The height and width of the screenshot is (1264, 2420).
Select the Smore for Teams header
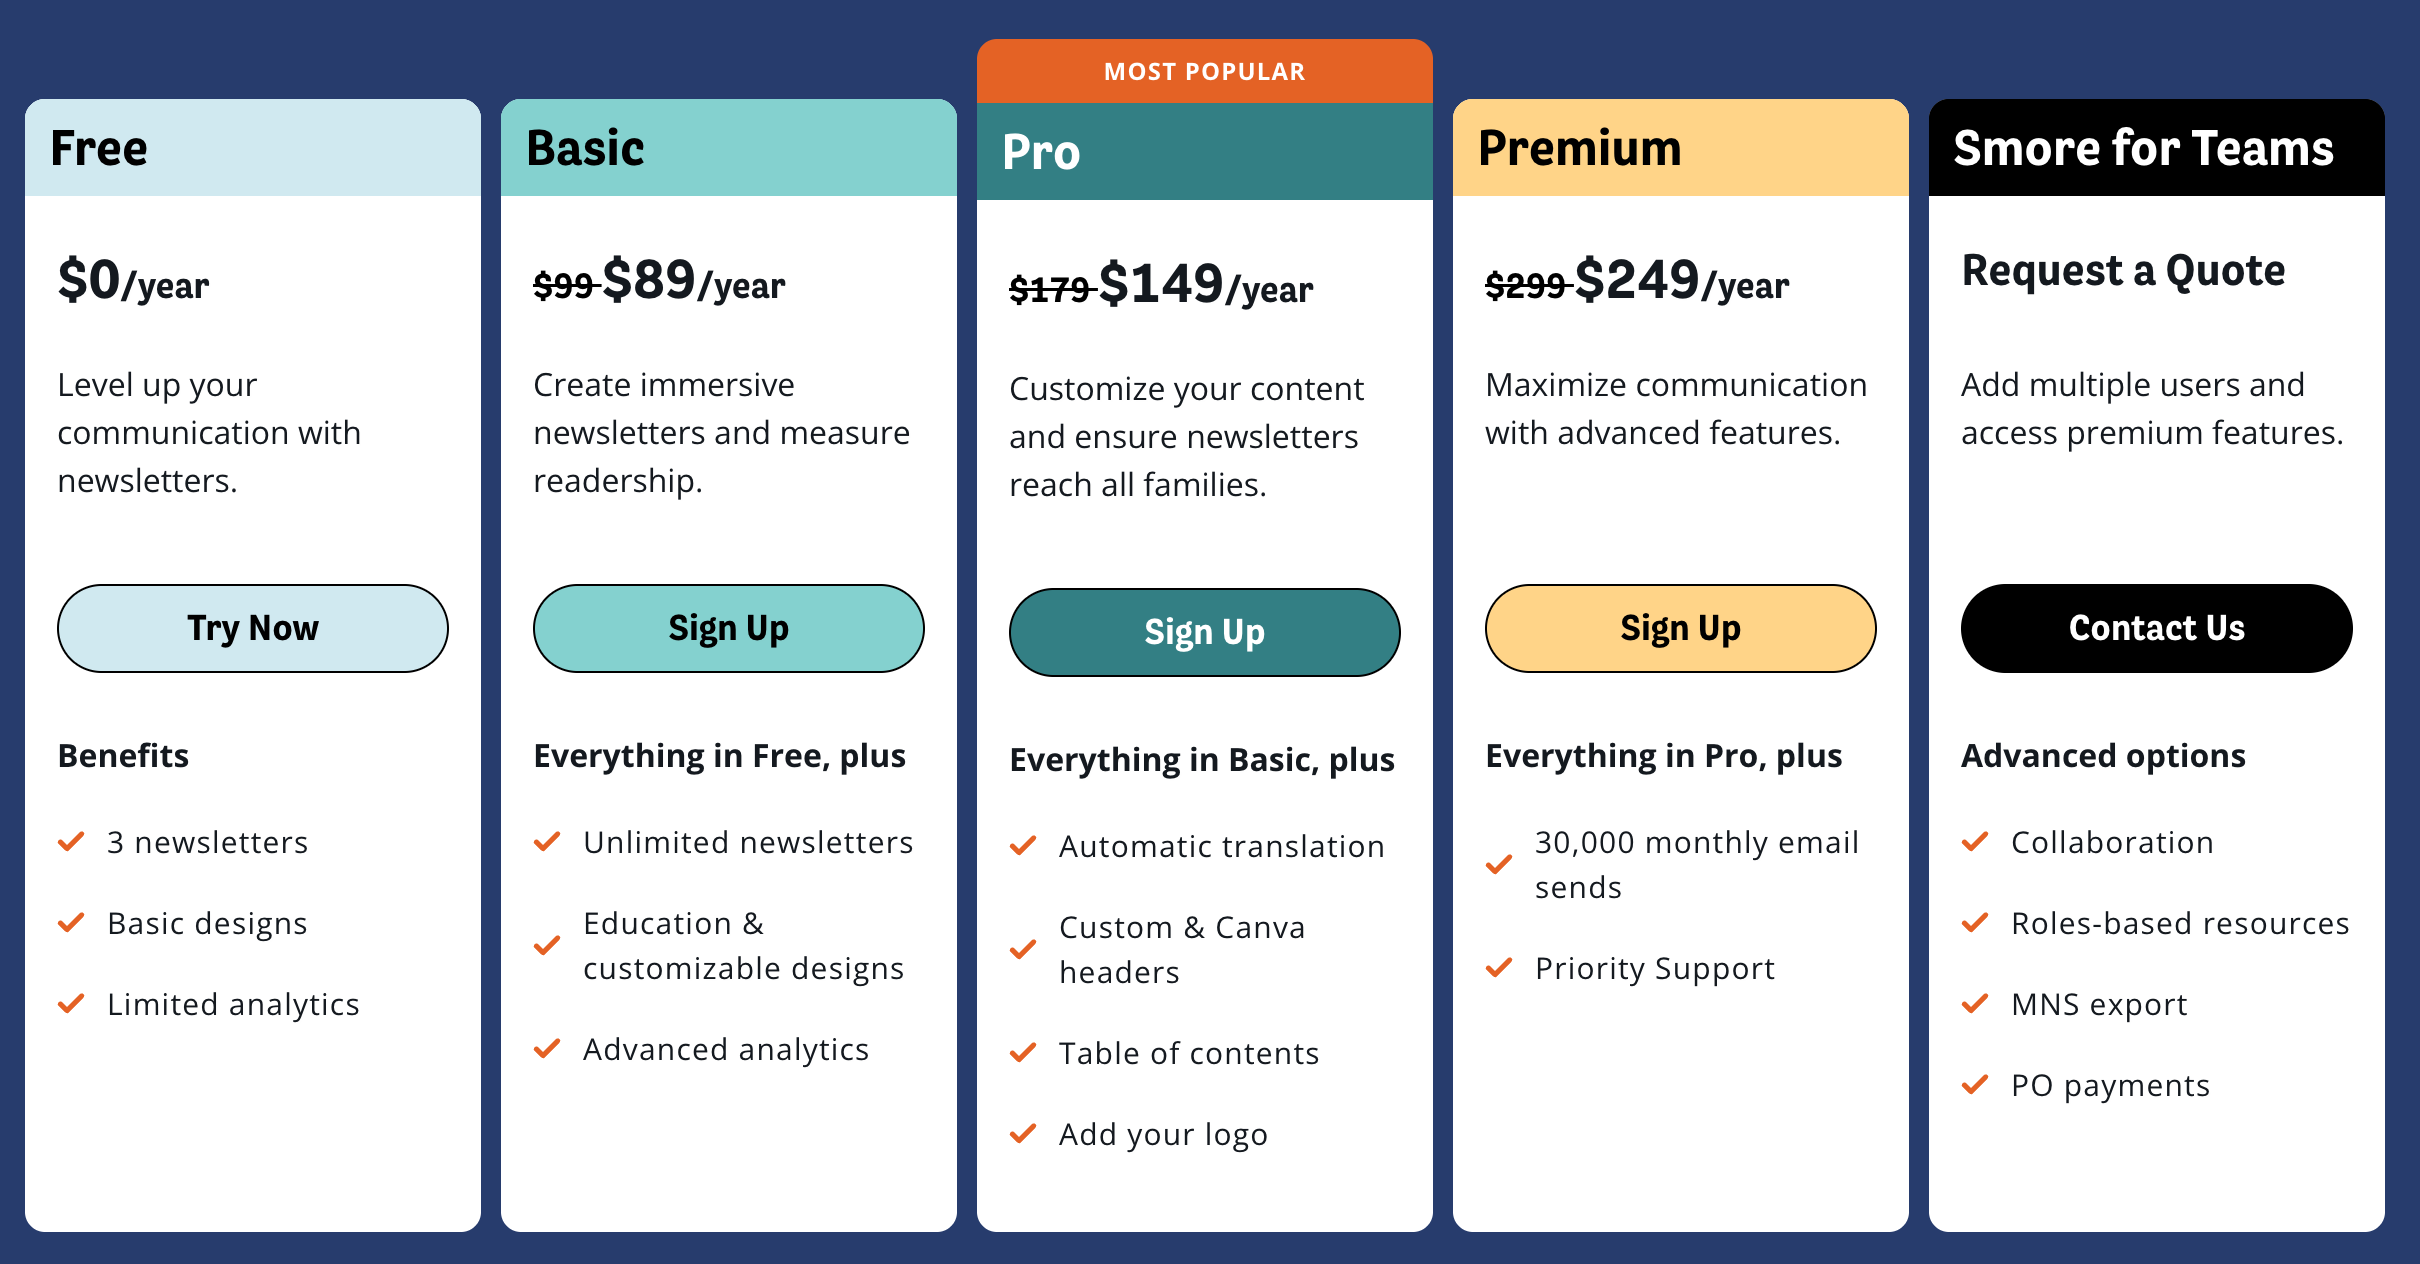[x=2157, y=148]
